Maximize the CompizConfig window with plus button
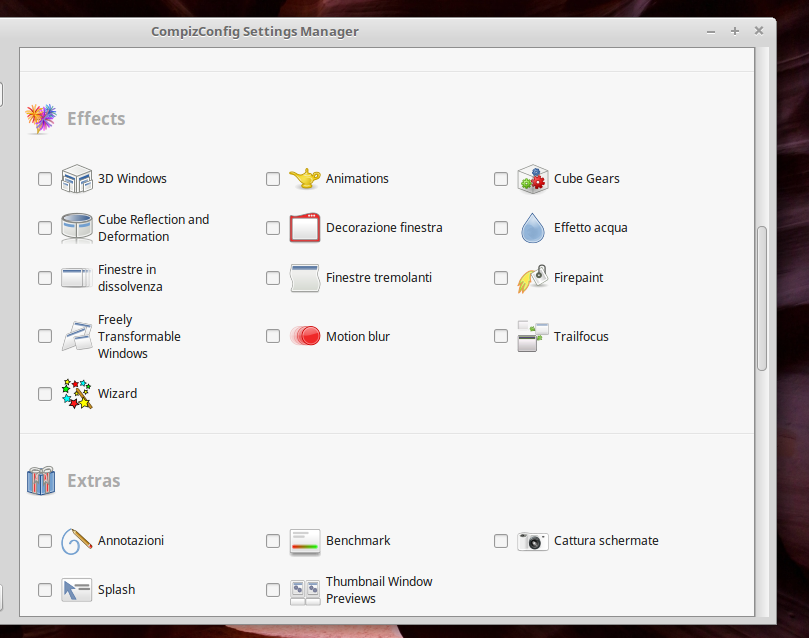The height and width of the screenshot is (638, 809). point(735,31)
